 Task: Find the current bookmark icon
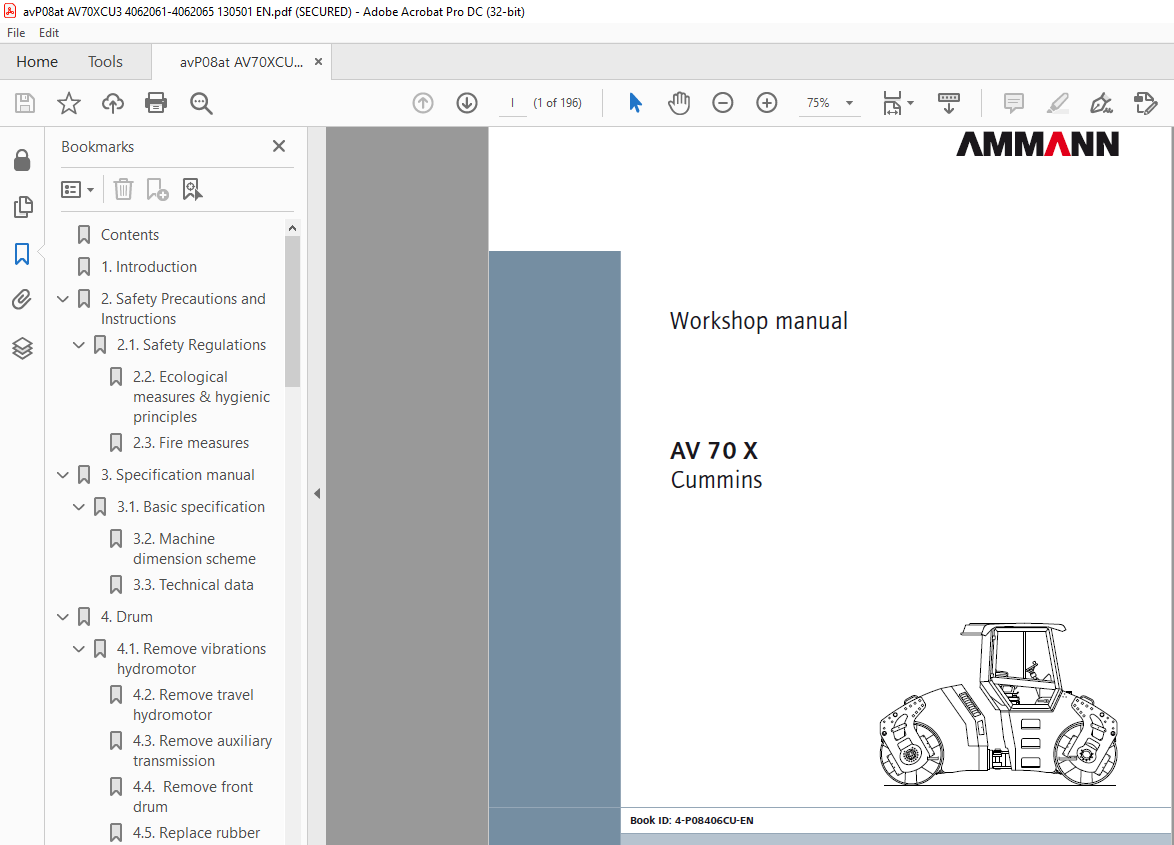pos(192,189)
